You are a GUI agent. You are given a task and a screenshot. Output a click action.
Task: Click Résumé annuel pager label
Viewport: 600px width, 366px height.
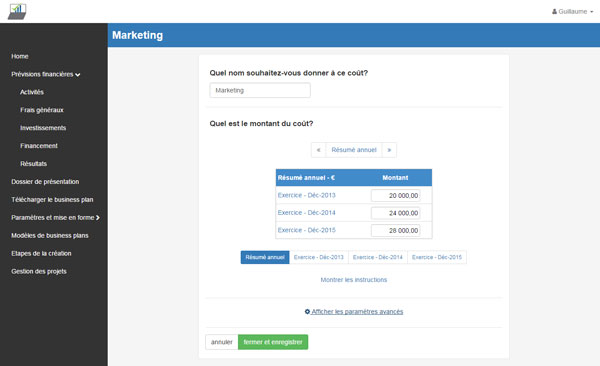point(354,150)
